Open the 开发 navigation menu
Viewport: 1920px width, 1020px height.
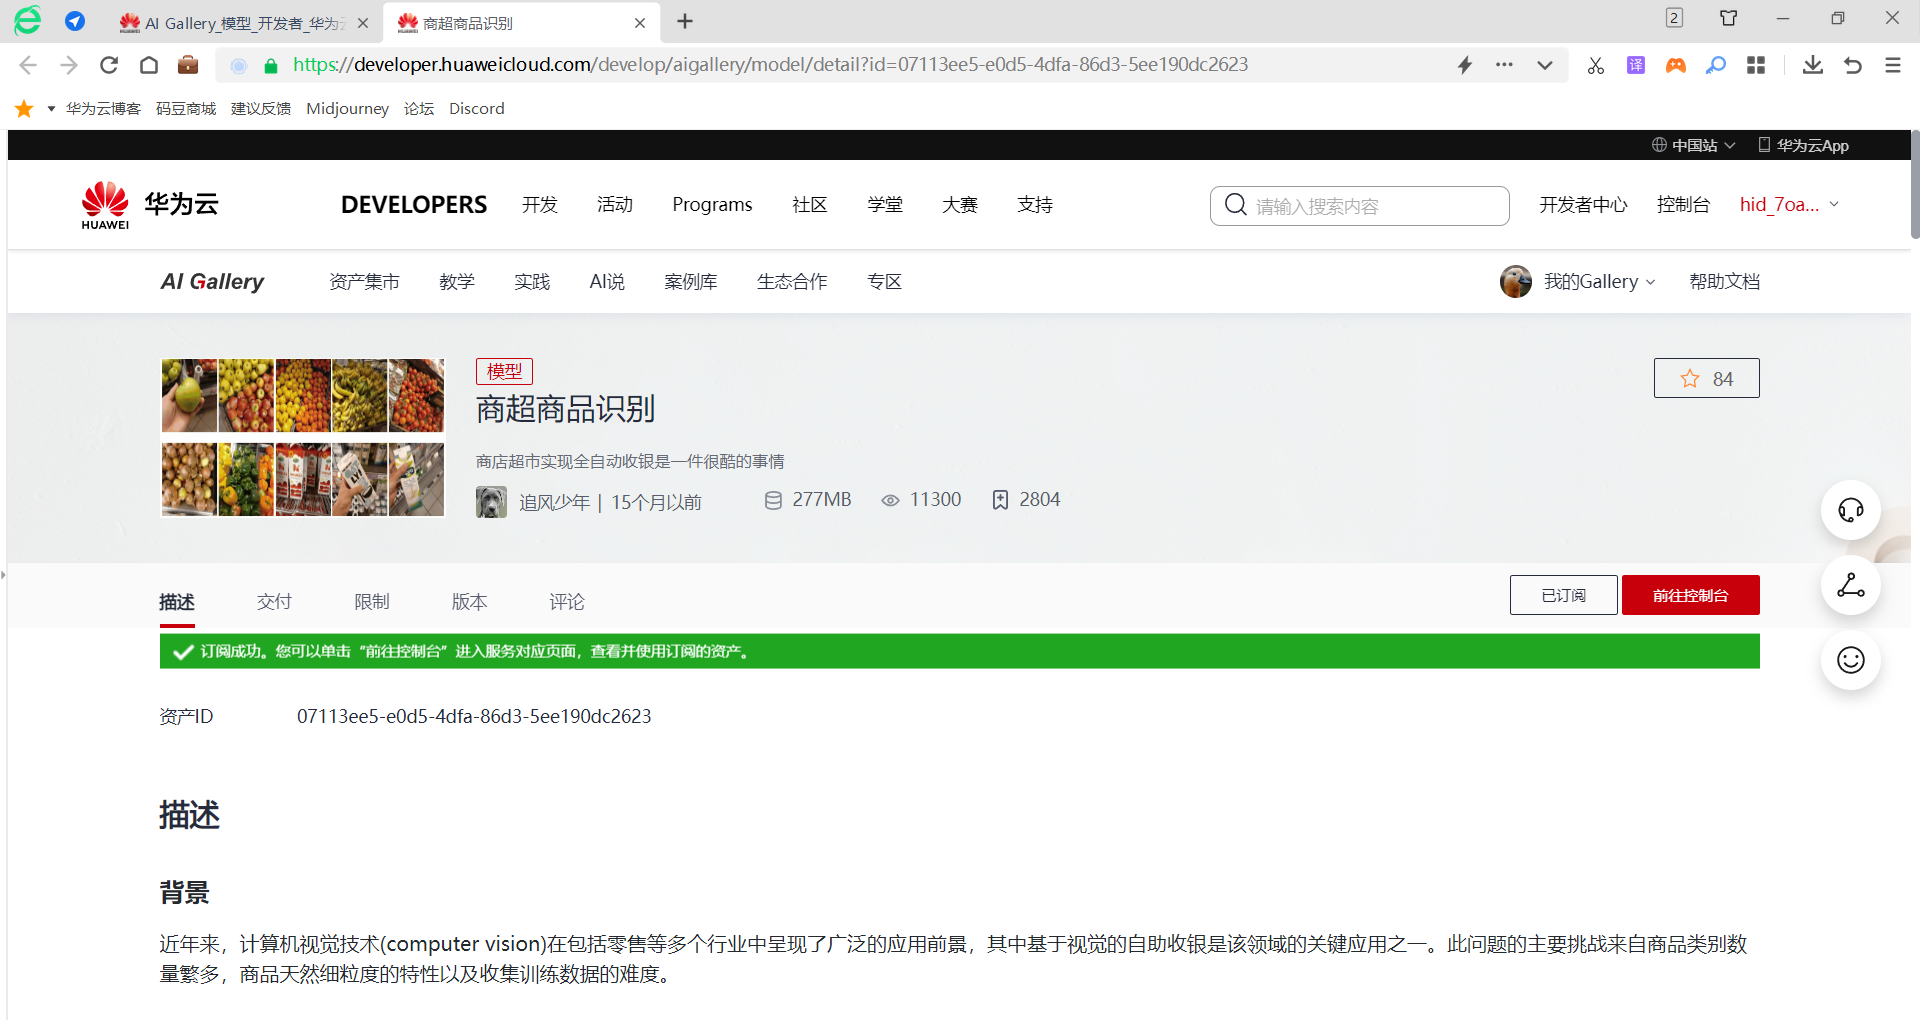pos(540,205)
